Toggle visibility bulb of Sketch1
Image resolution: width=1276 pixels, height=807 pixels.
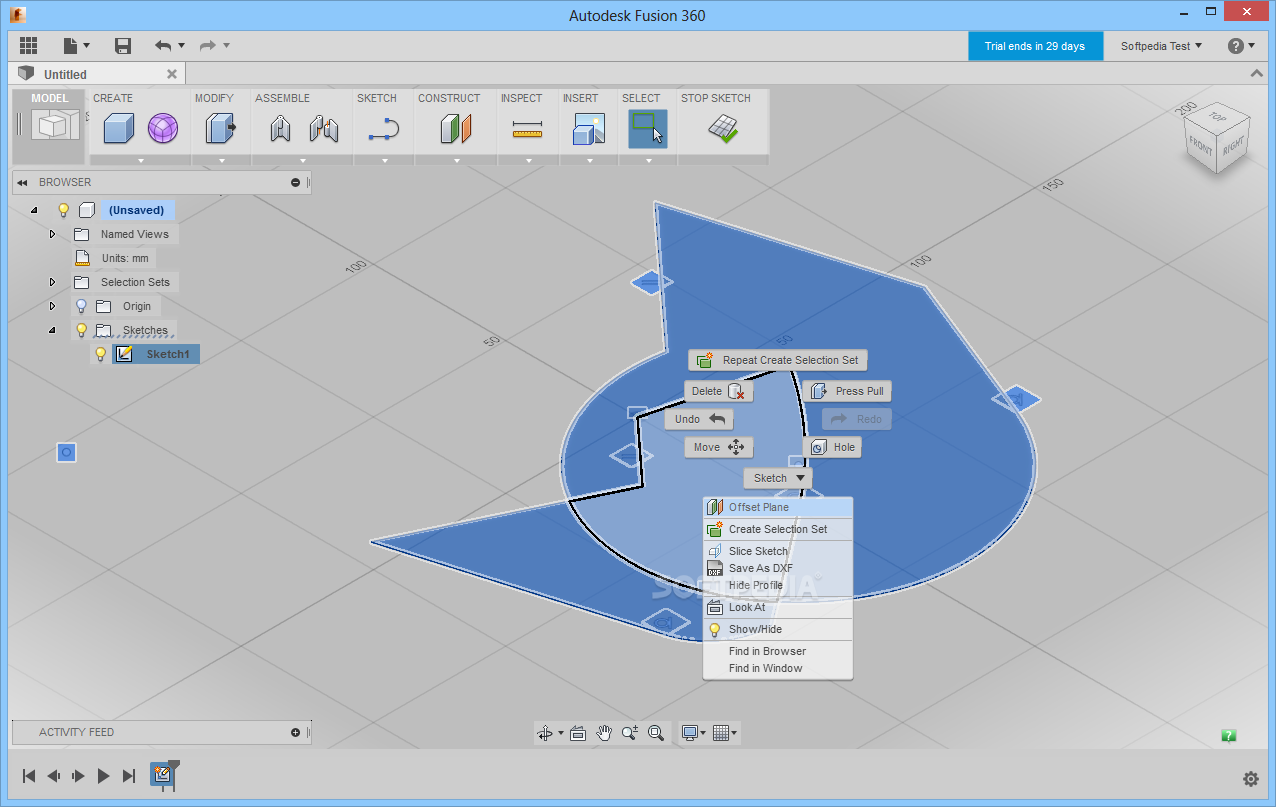pyautogui.click(x=100, y=354)
